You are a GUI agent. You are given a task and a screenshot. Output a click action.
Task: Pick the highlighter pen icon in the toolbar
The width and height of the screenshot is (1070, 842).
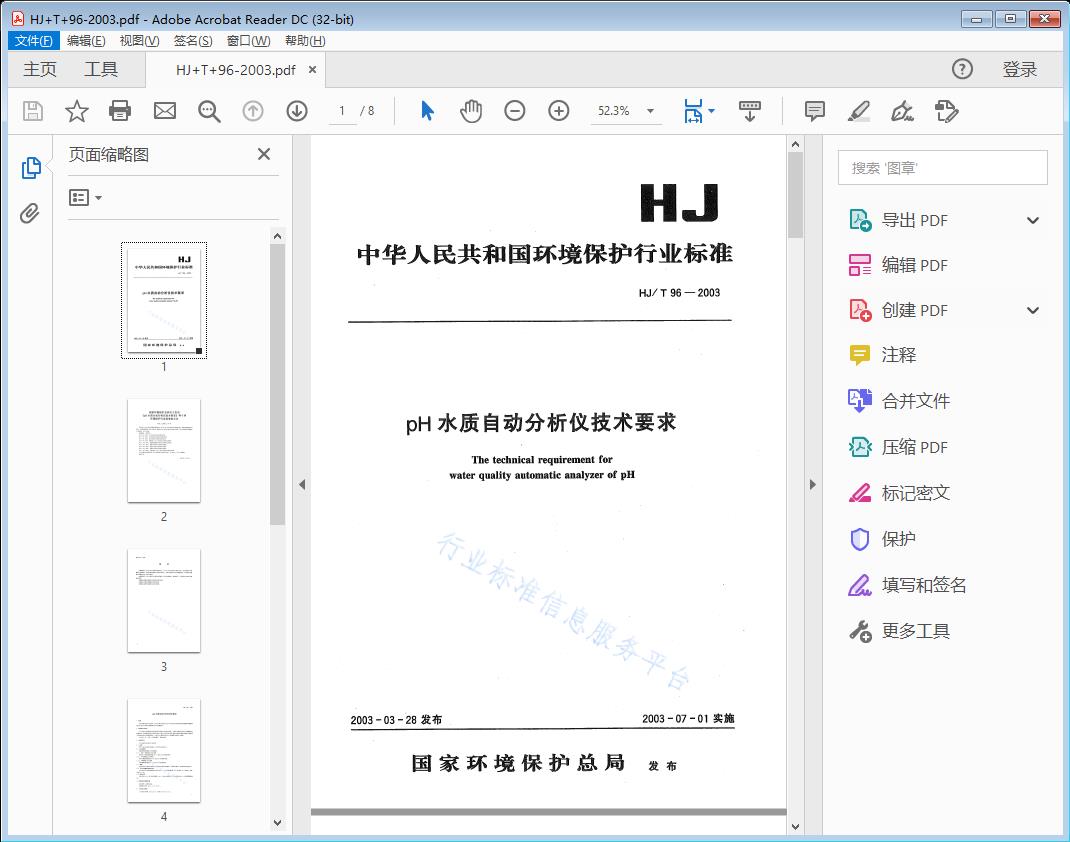[858, 110]
